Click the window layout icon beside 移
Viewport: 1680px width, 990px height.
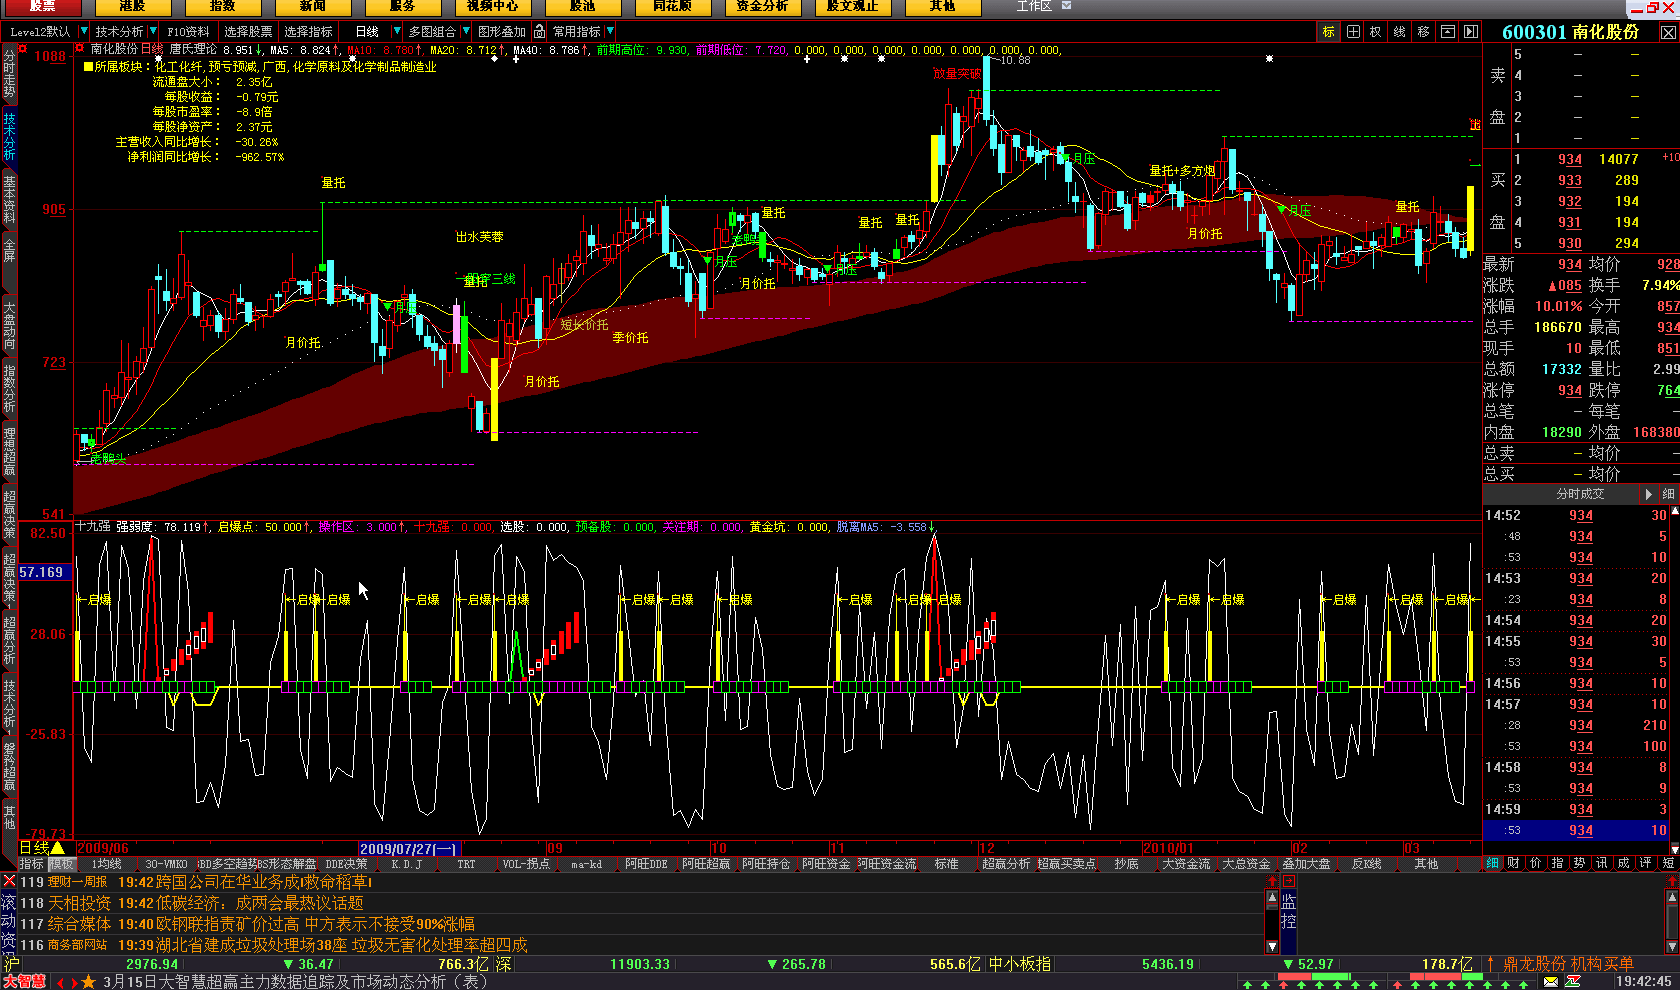1447,32
